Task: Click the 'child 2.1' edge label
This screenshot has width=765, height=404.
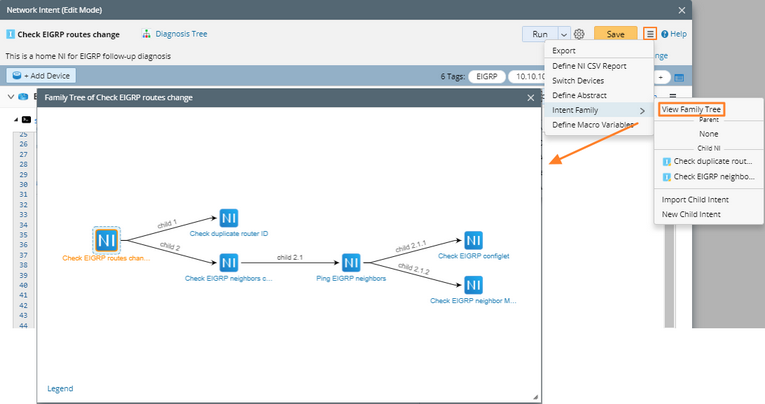Action: coord(290,257)
